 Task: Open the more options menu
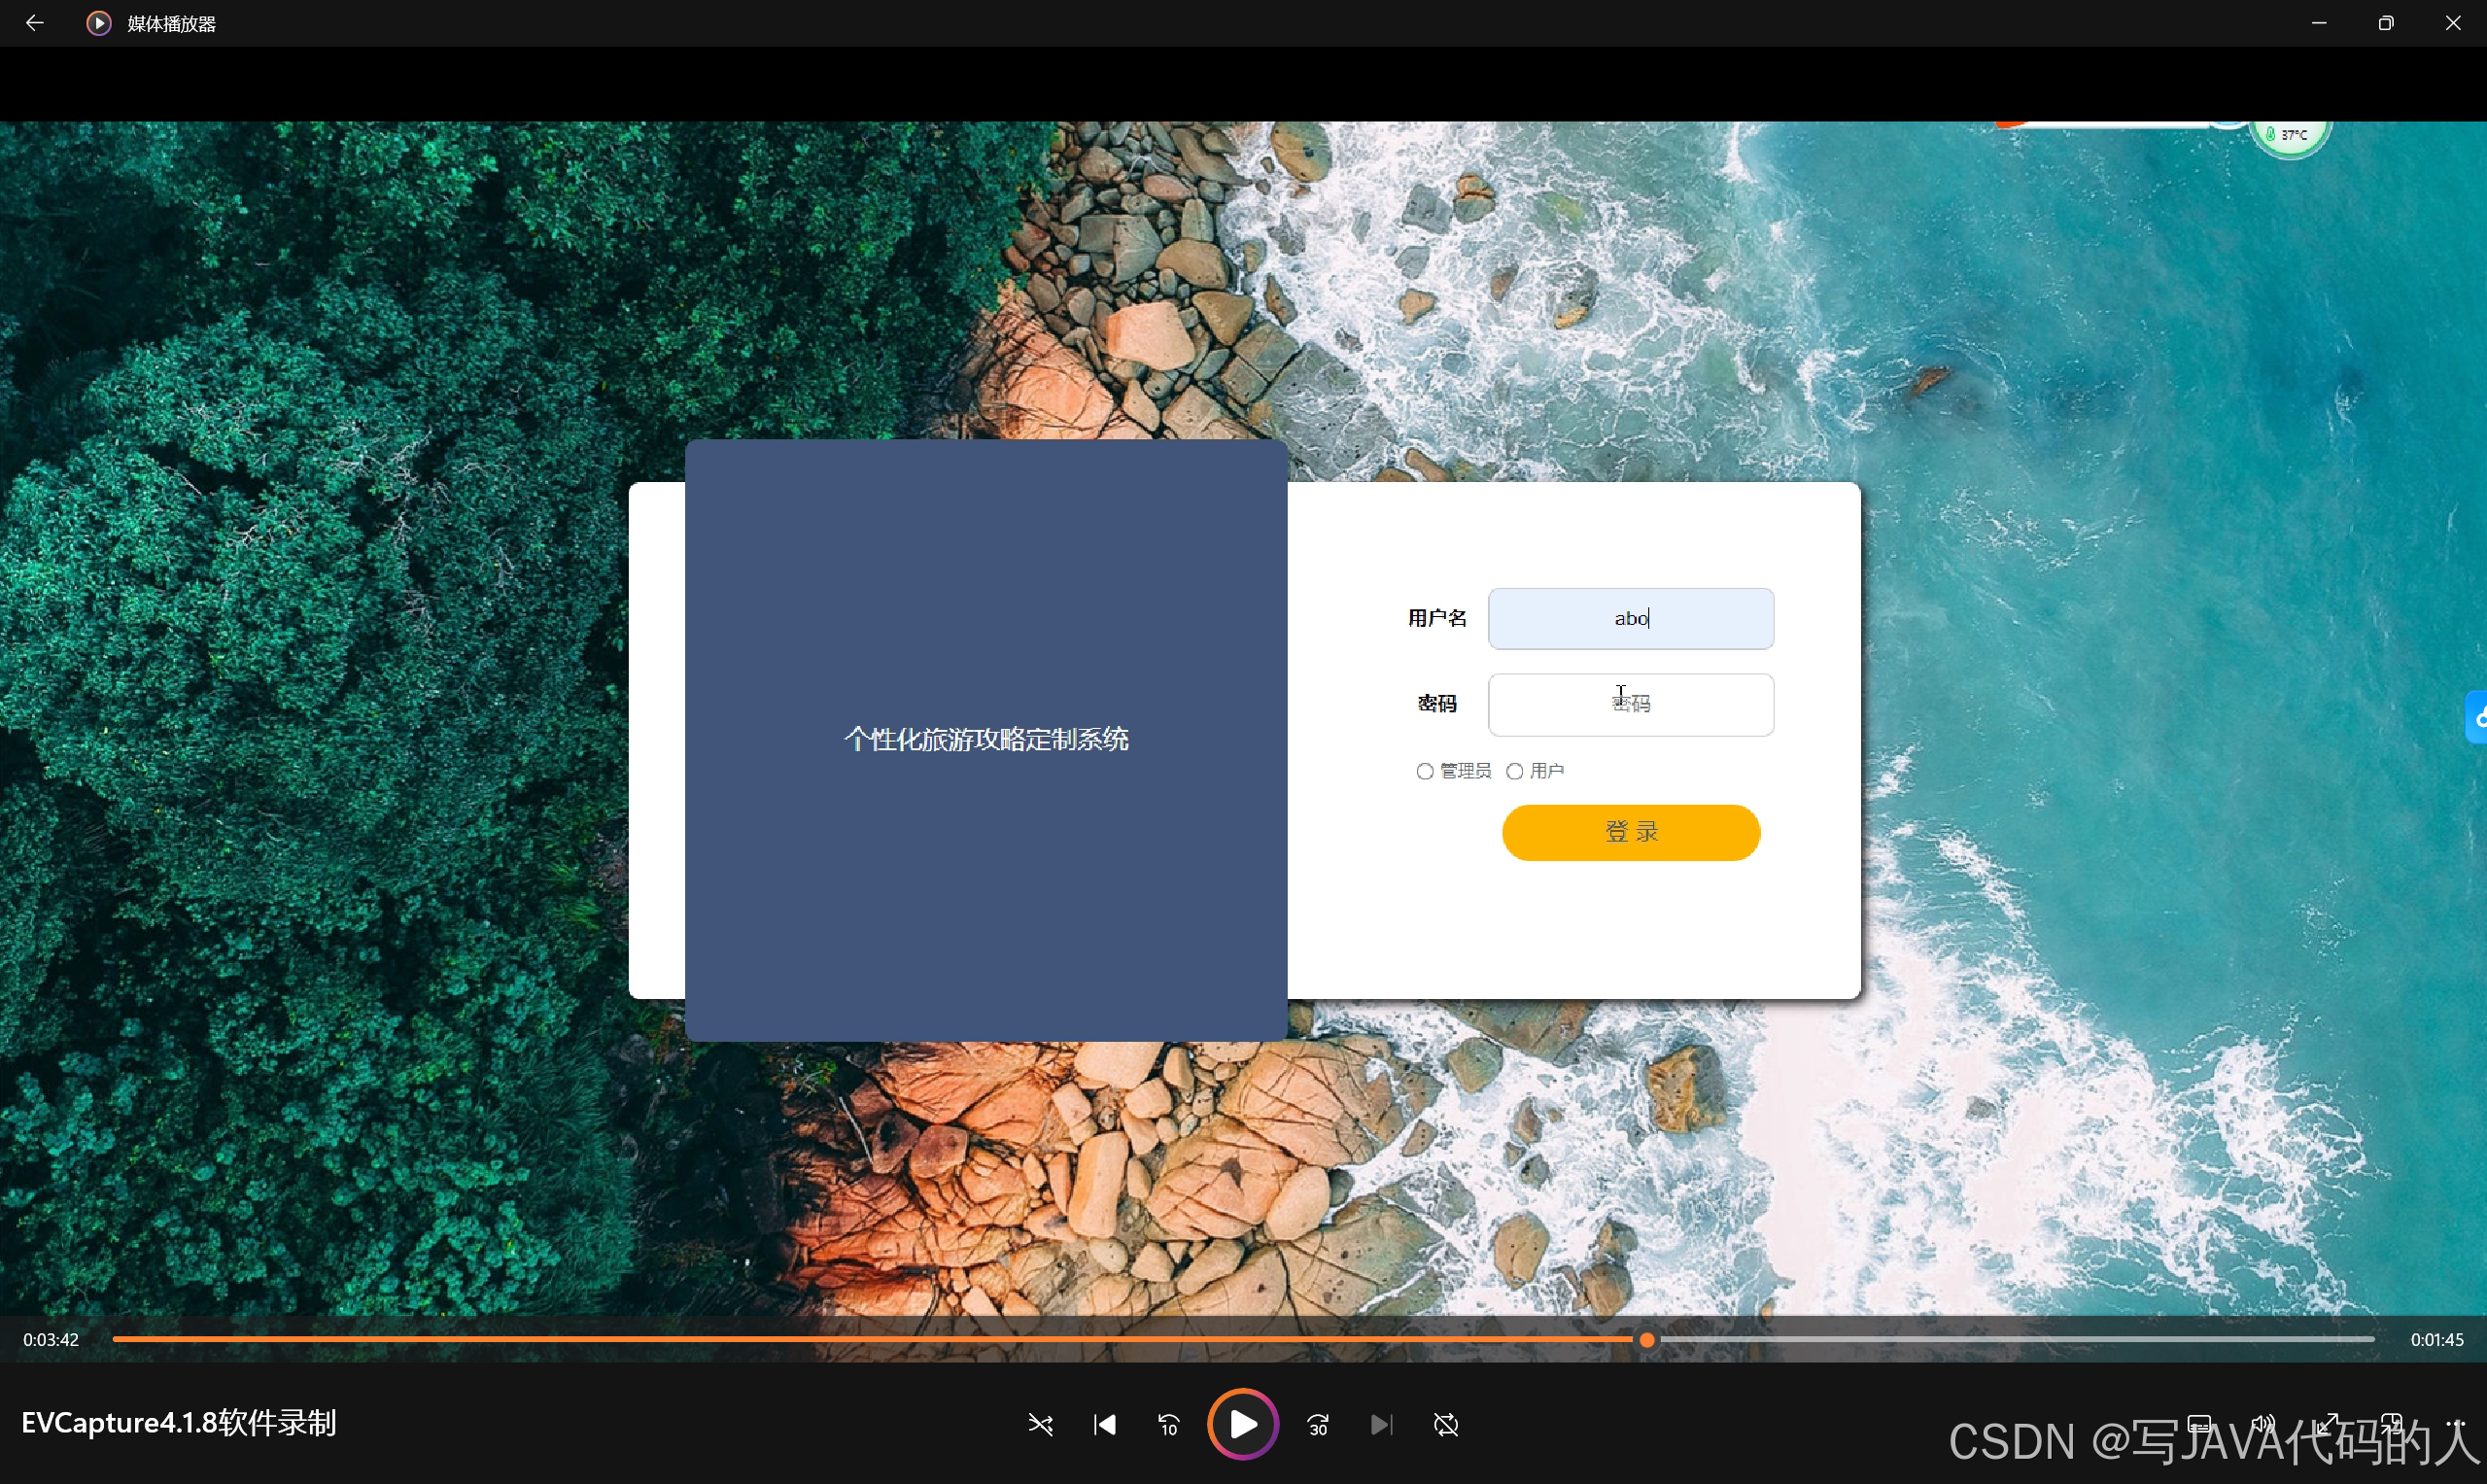pos(2455,1424)
